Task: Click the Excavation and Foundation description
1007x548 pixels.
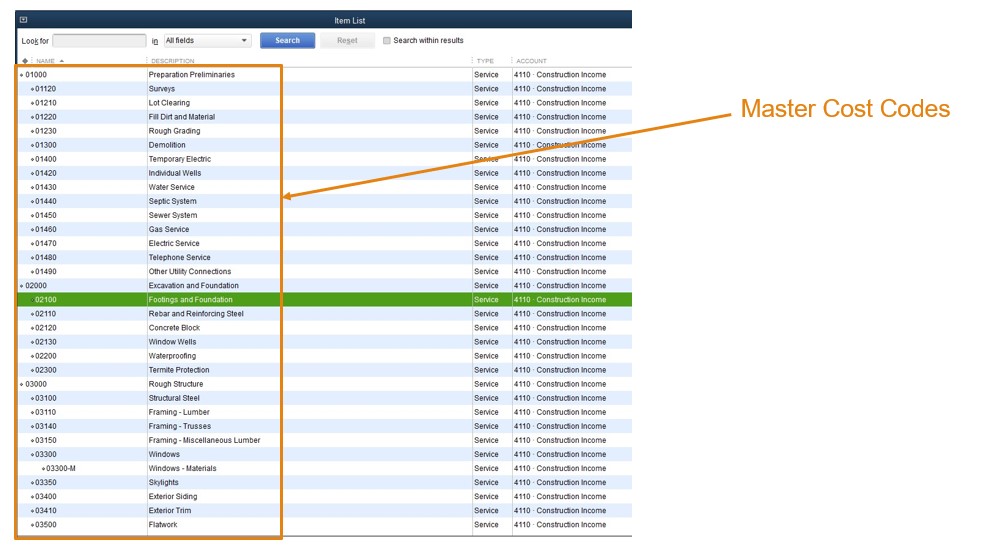Action: click(193, 286)
